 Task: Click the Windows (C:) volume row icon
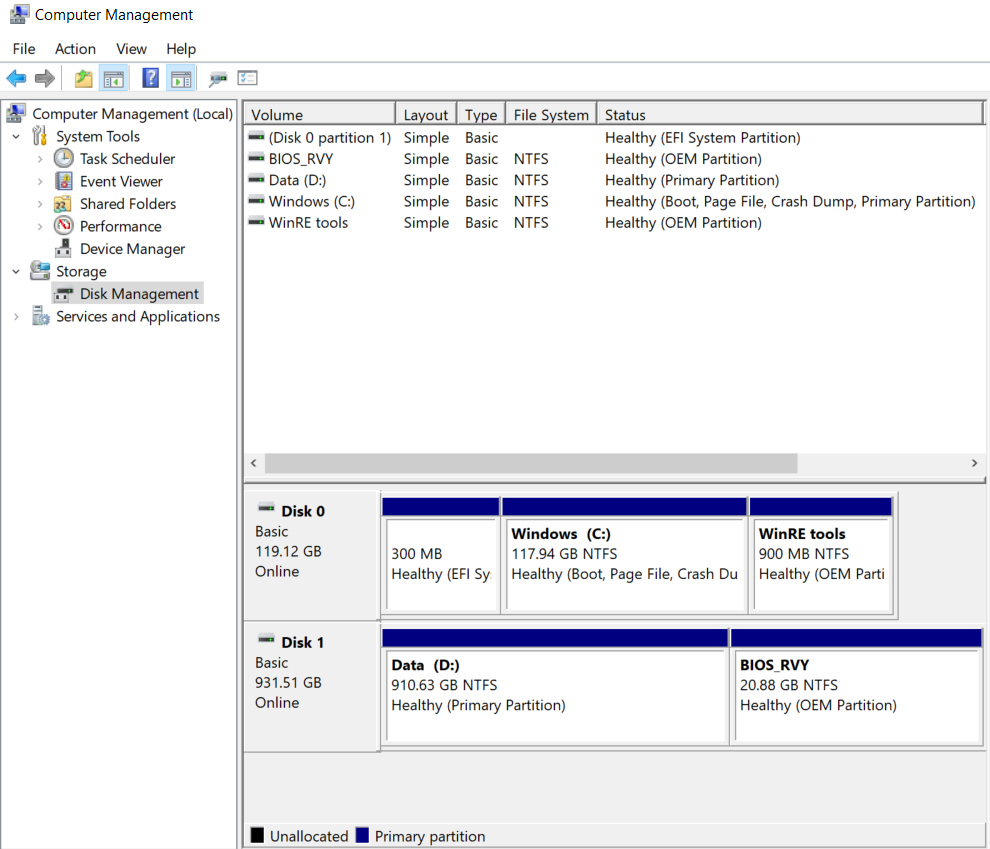[x=256, y=201]
